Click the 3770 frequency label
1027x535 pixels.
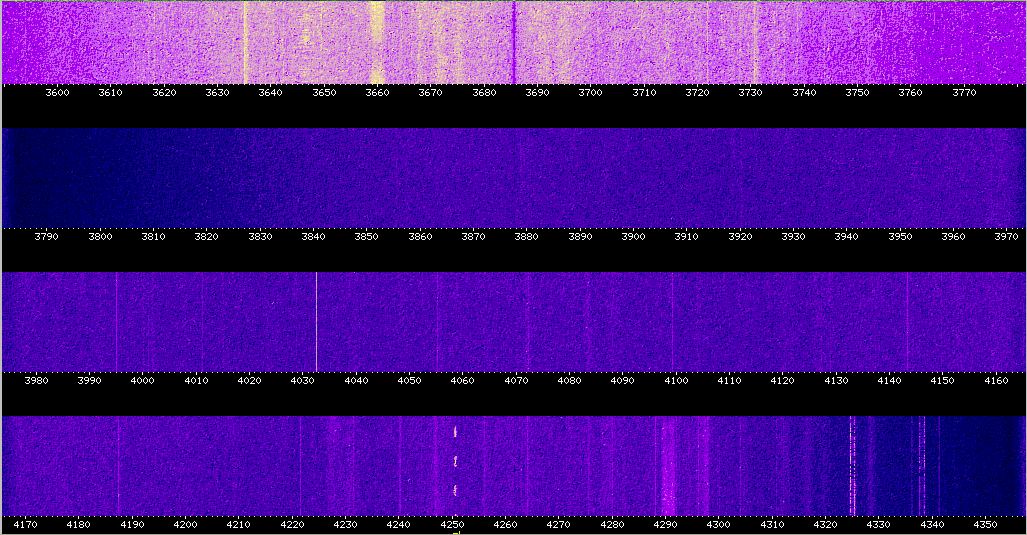pyautogui.click(x=964, y=93)
